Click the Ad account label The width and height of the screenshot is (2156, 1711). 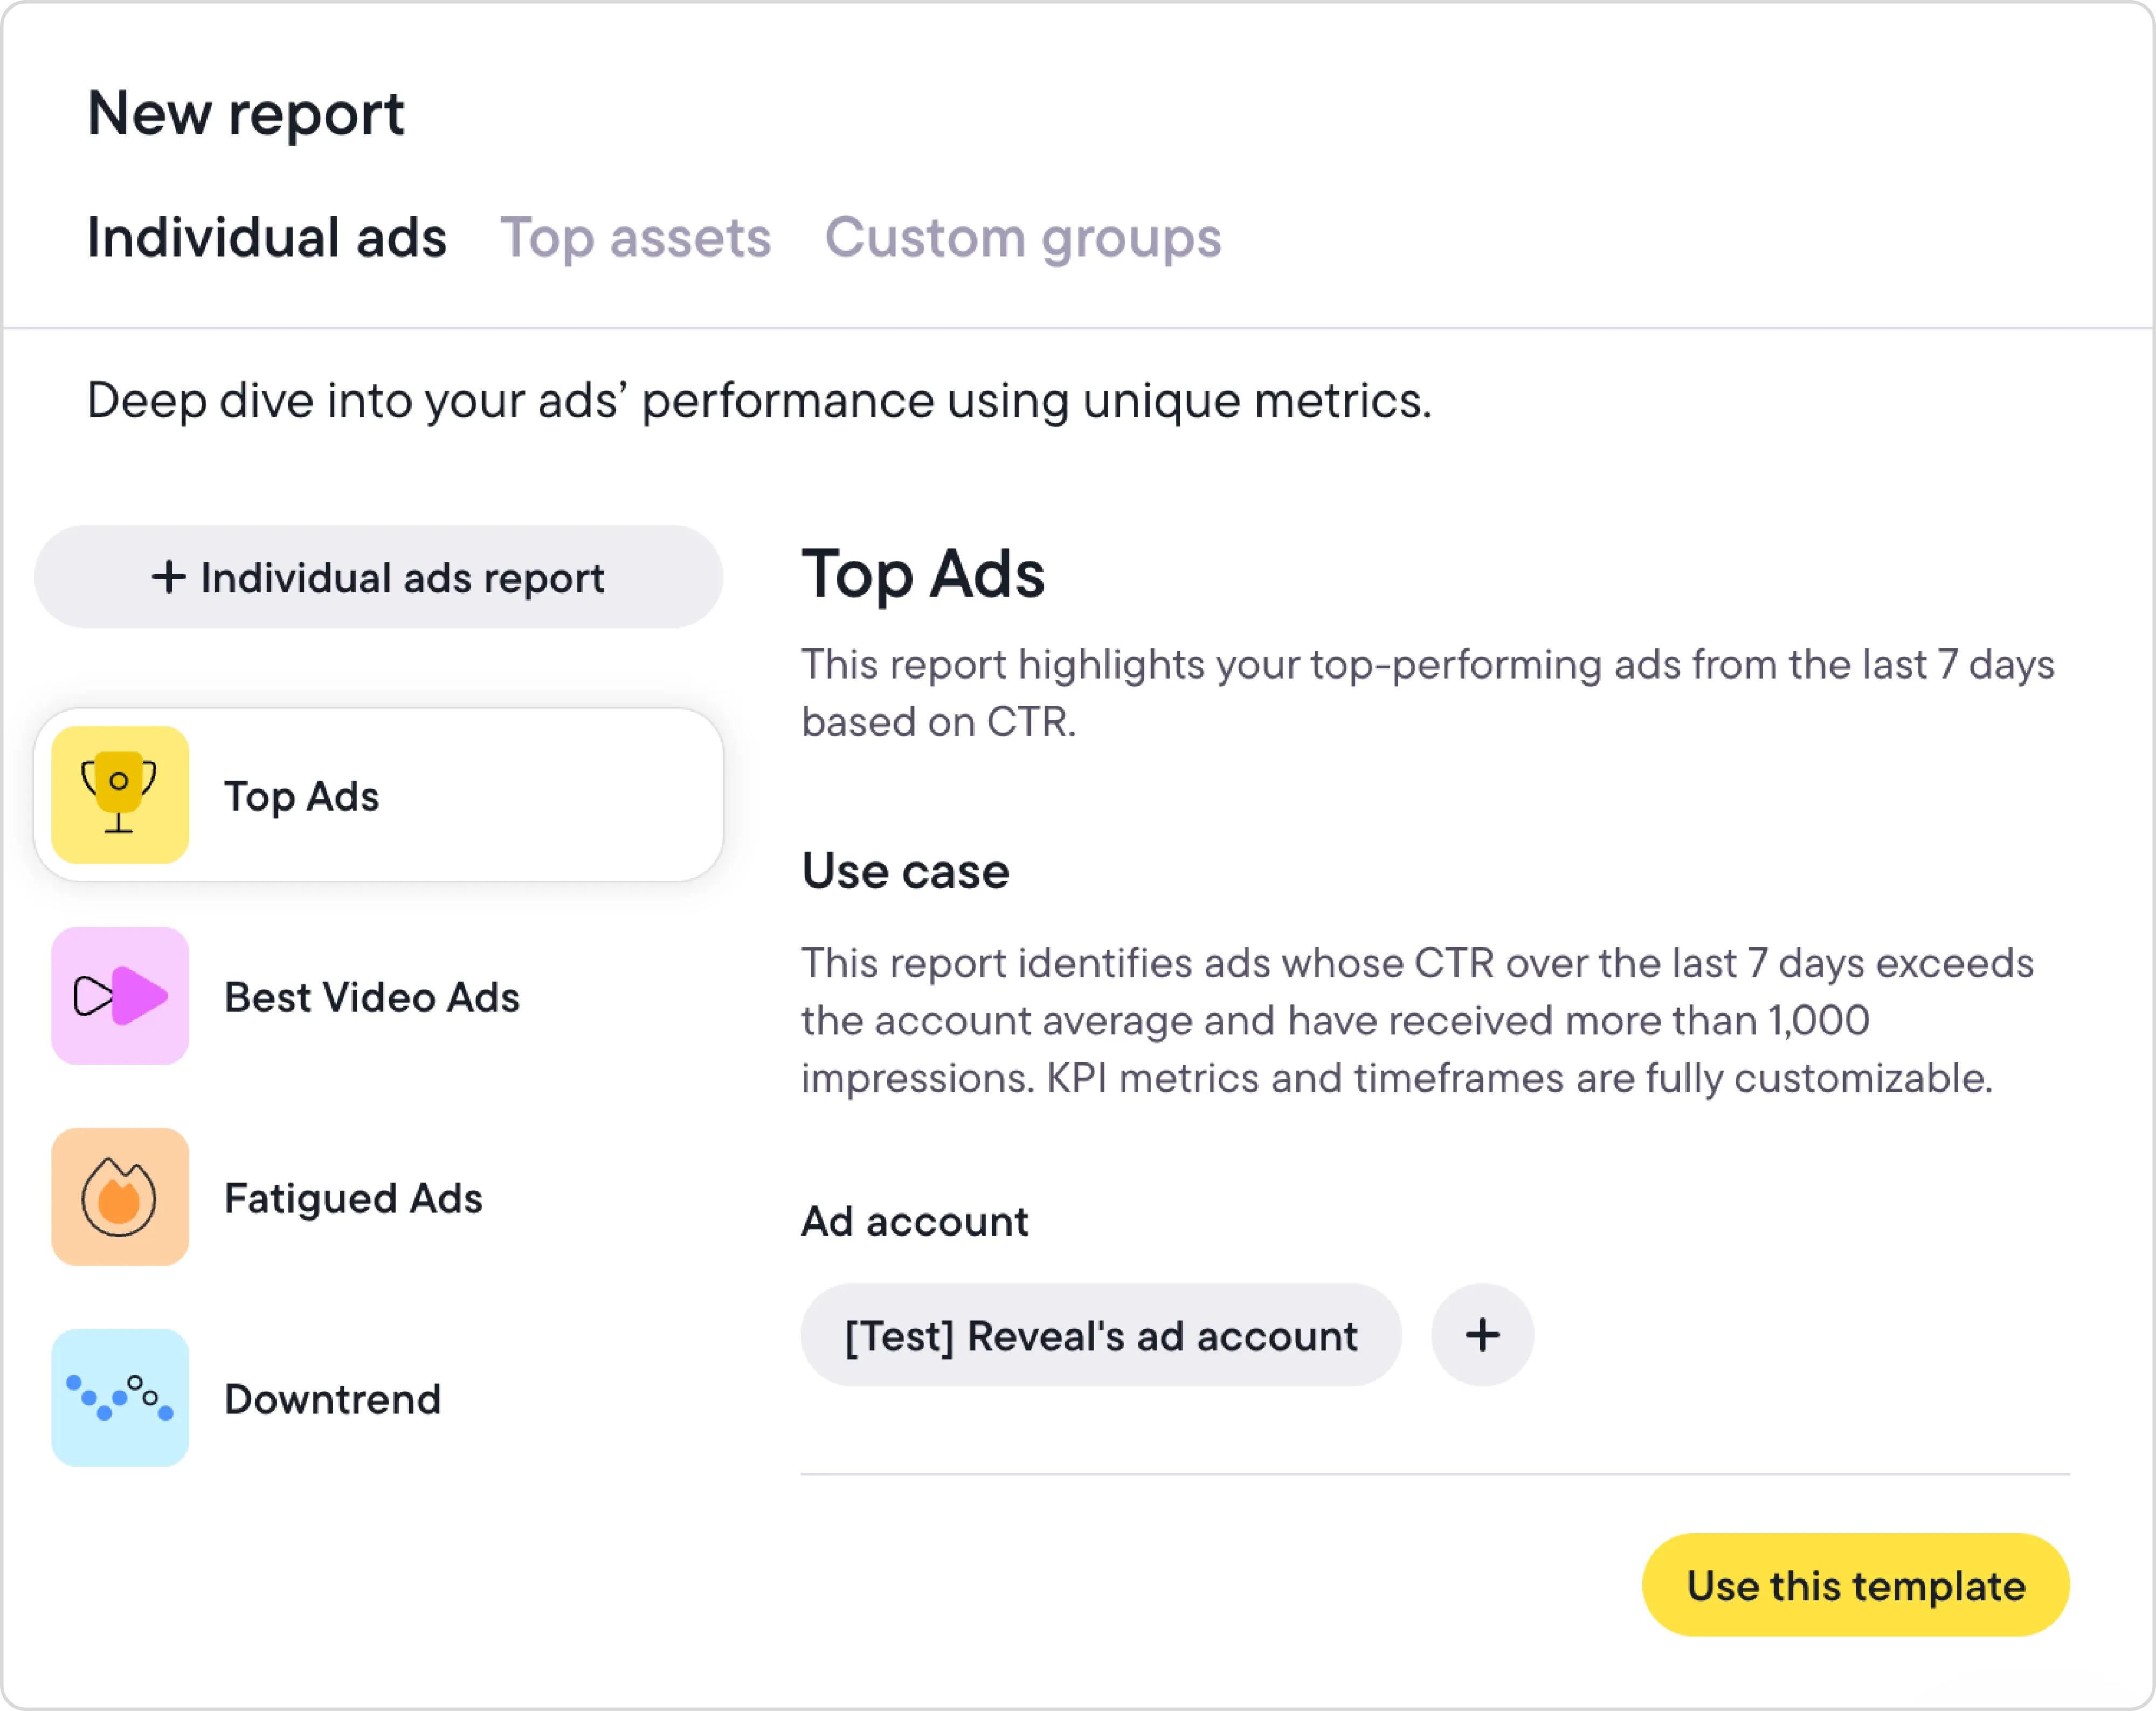pyautogui.click(x=914, y=1221)
